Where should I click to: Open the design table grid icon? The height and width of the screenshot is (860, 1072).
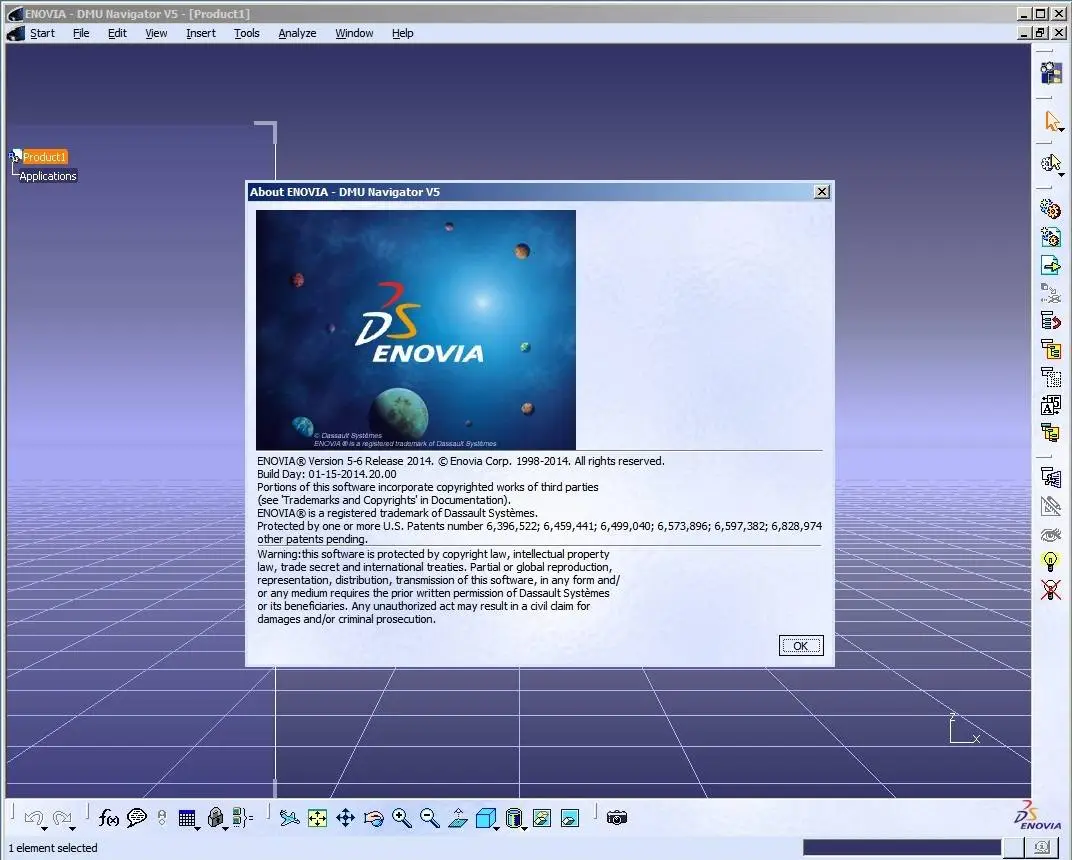click(x=186, y=818)
